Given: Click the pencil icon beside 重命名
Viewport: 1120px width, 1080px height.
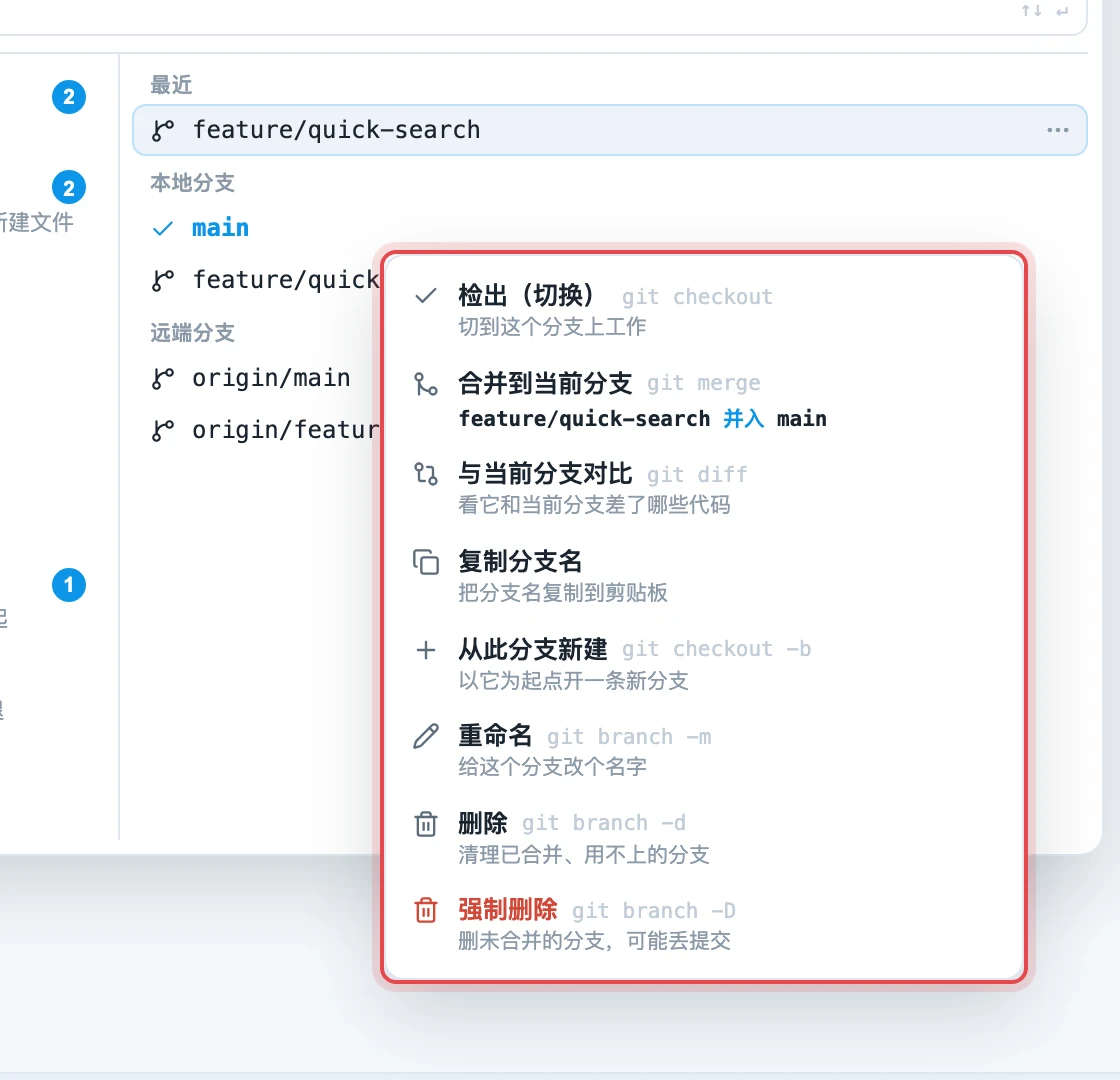Looking at the screenshot, I should 426,736.
